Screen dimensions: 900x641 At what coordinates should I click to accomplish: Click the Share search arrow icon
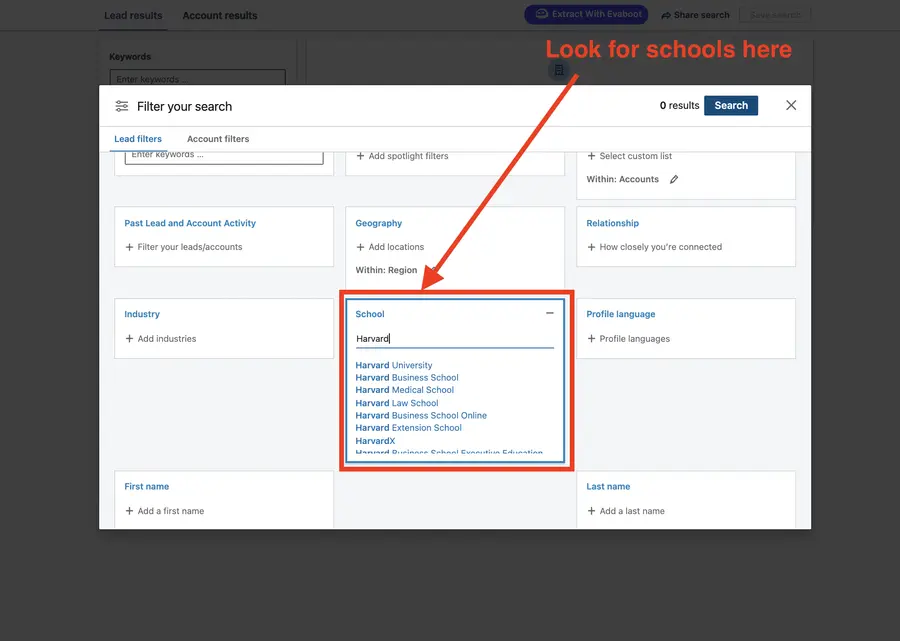click(666, 15)
